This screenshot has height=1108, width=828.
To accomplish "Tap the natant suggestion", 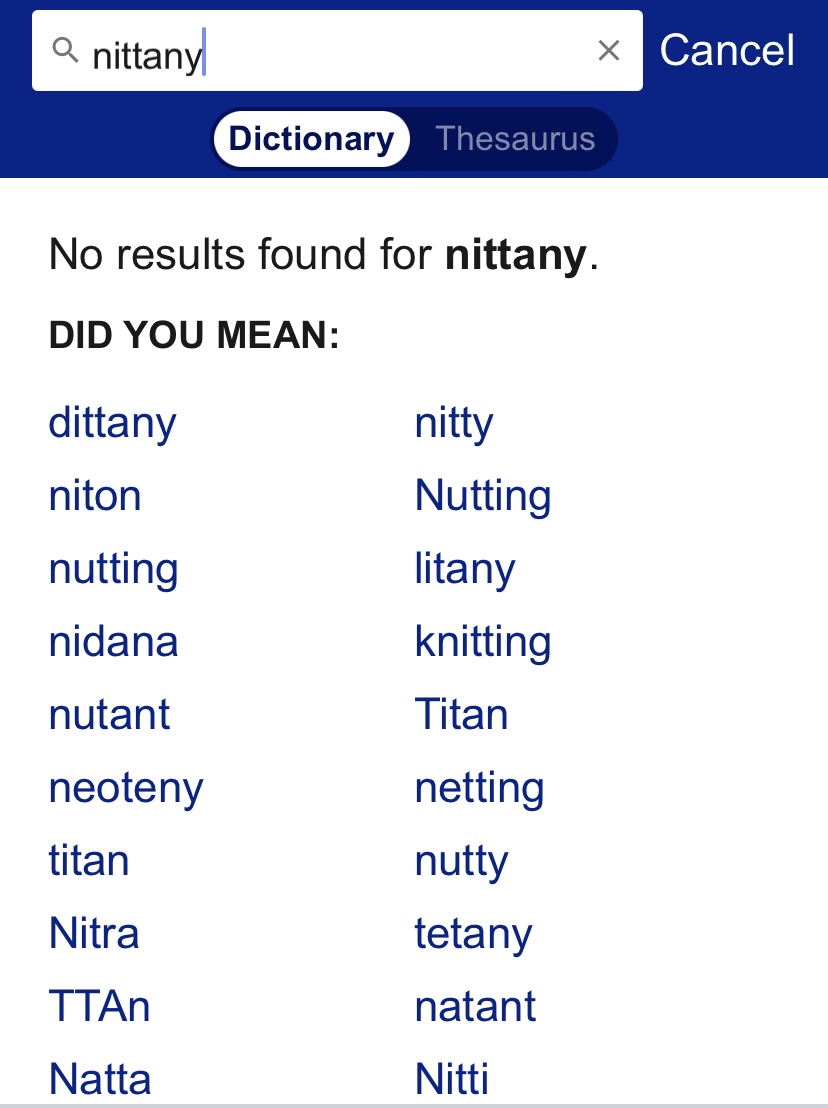I will coord(475,1007).
